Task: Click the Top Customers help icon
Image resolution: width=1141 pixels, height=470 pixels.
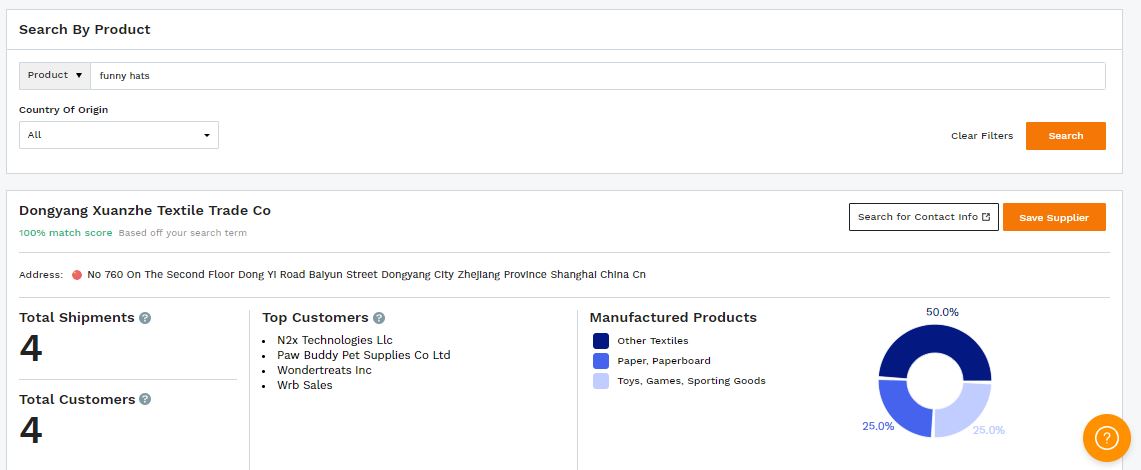Action: (x=379, y=318)
